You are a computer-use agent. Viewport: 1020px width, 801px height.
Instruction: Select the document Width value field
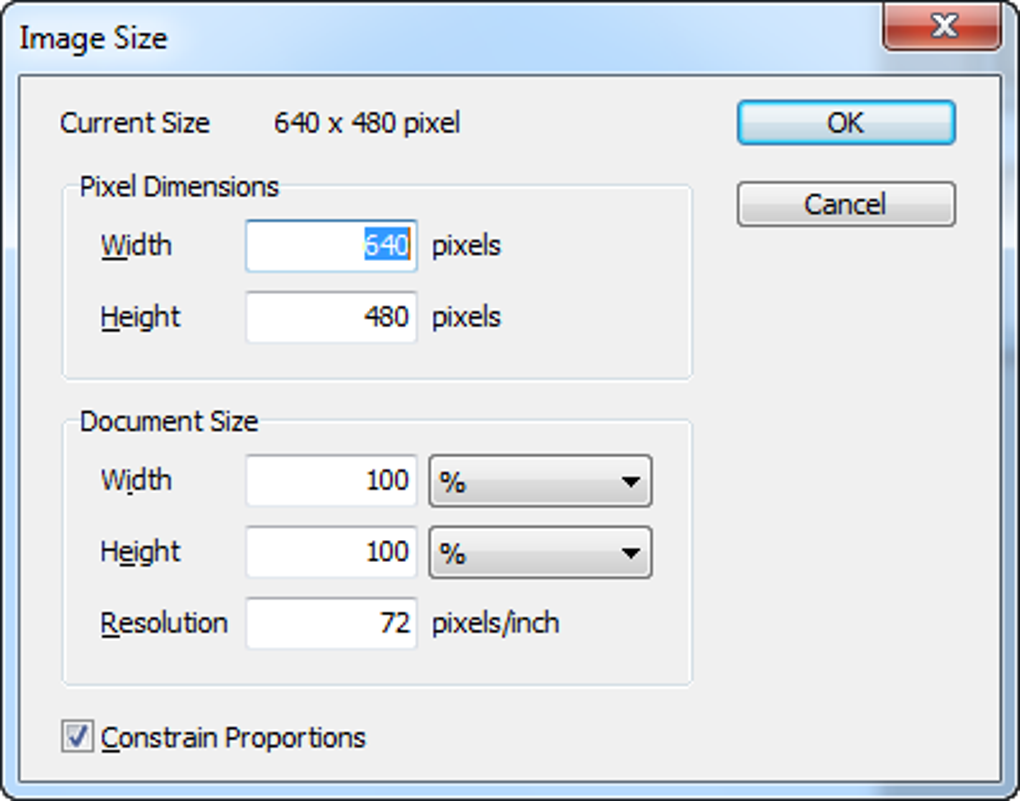click(x=330, y=481)
